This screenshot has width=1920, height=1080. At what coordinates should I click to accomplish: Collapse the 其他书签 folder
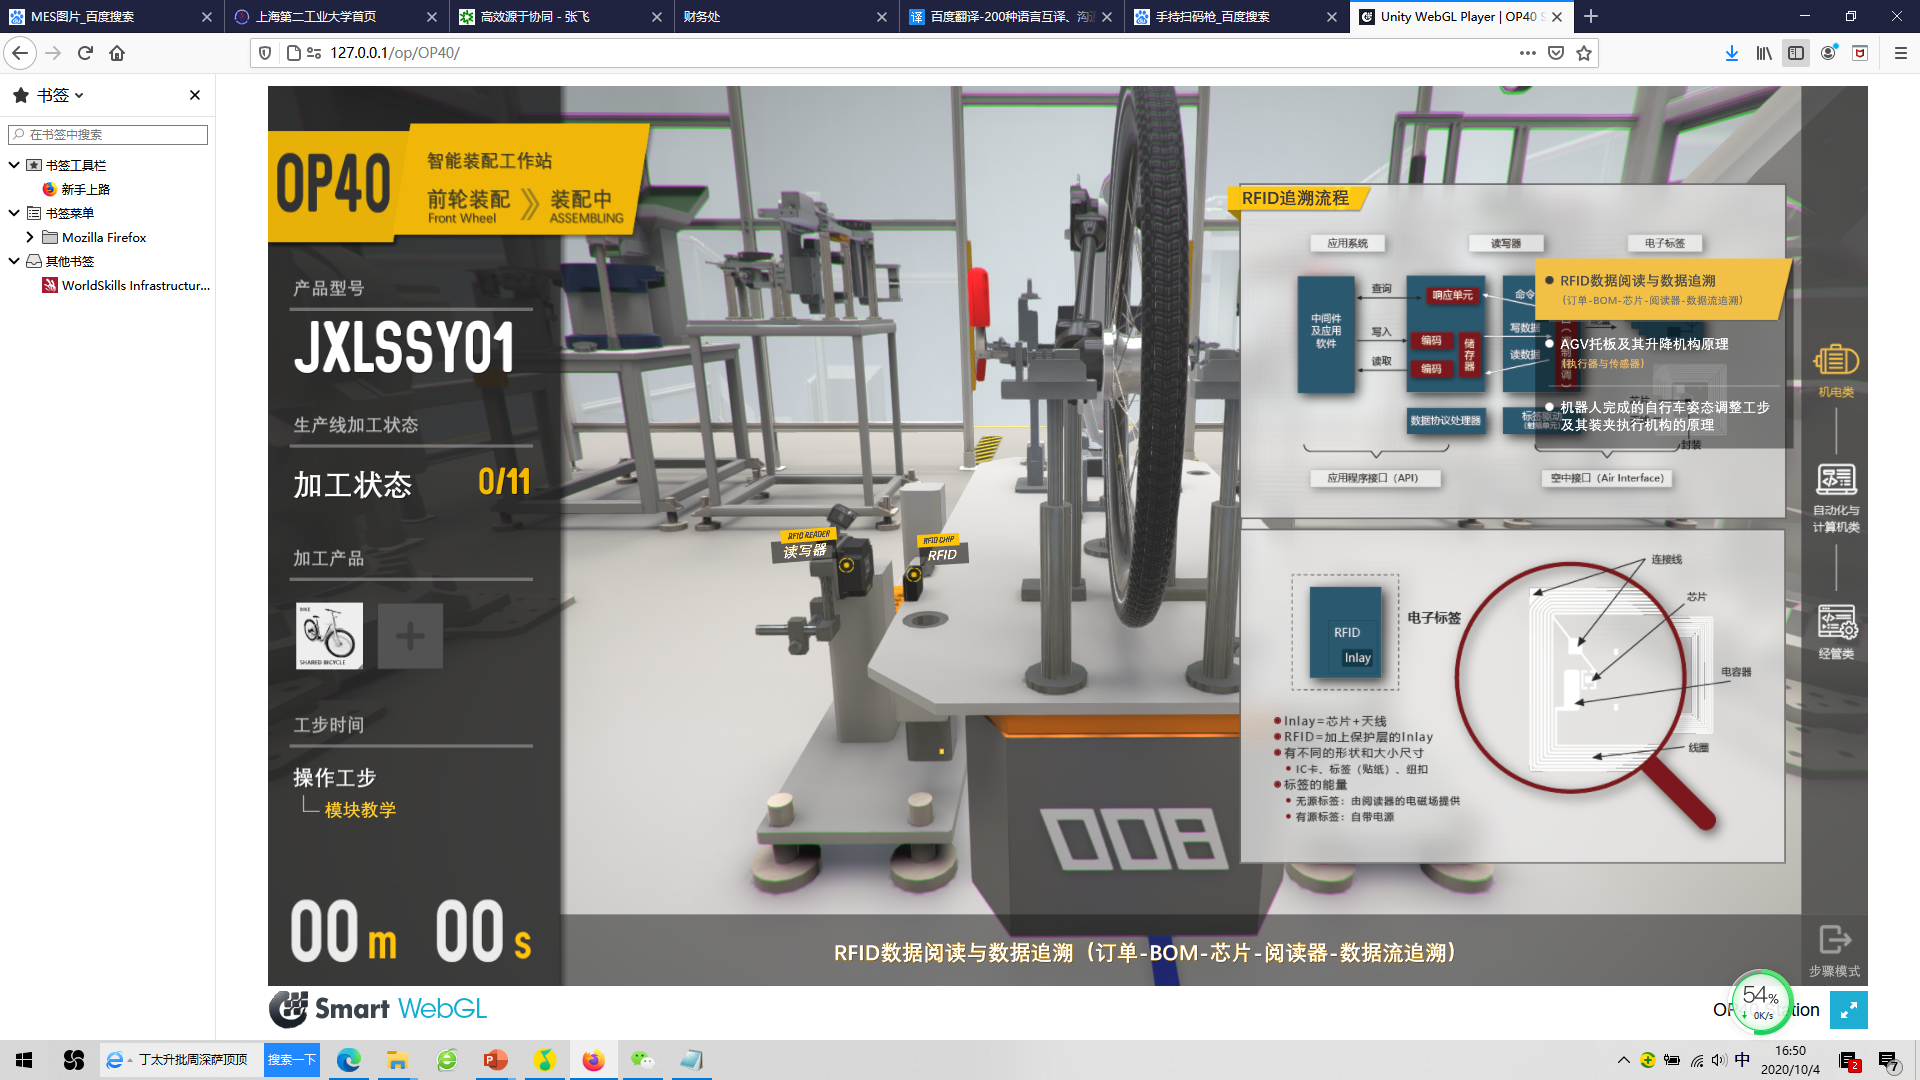click(14, 261)
